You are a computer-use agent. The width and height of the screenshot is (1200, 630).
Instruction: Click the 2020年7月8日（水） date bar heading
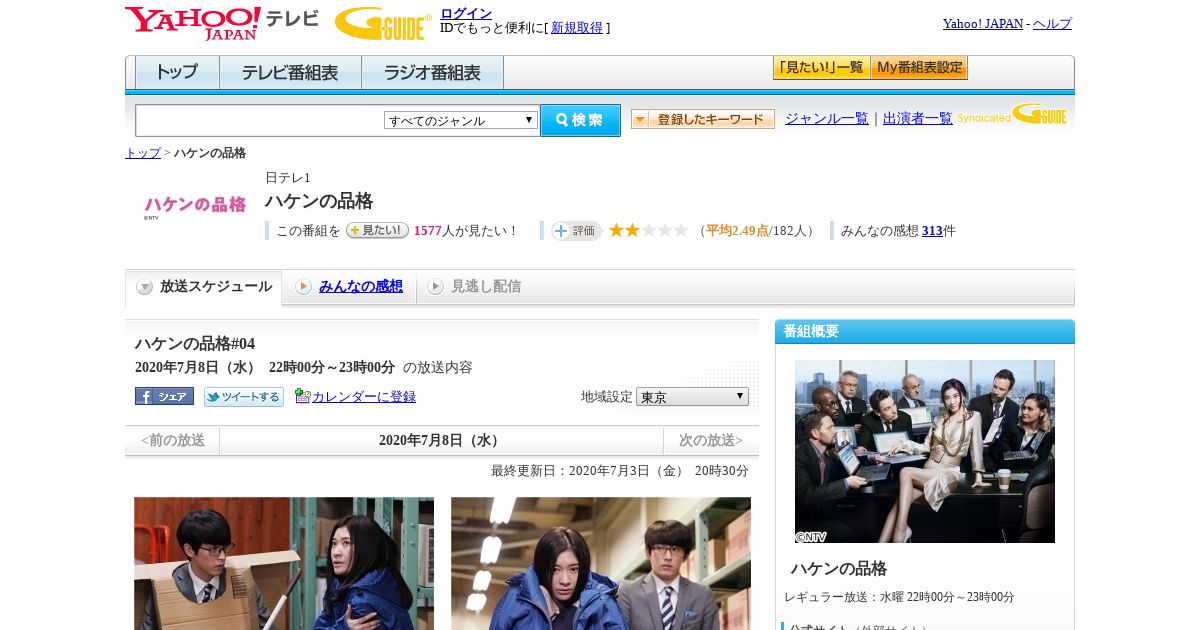point(441,440)
